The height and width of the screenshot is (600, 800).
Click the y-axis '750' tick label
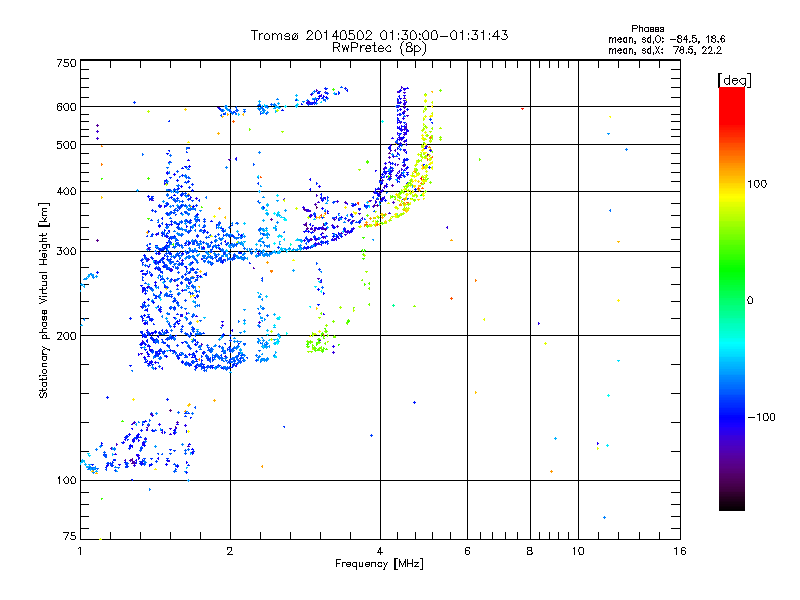tap(66, 63)
